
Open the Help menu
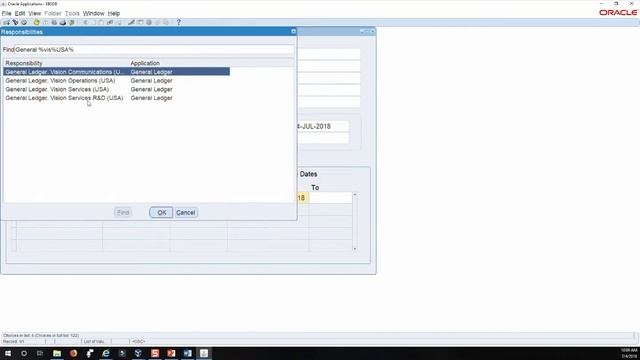click(x=114, y=13)
